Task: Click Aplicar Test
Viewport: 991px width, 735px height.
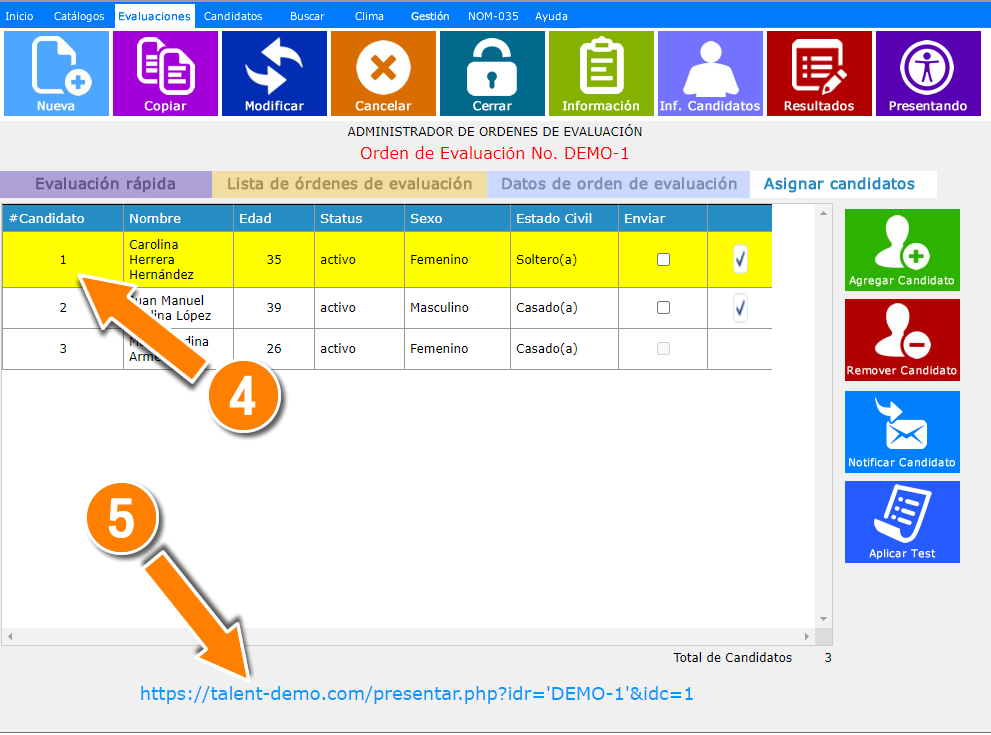Action: pos(902,522)
